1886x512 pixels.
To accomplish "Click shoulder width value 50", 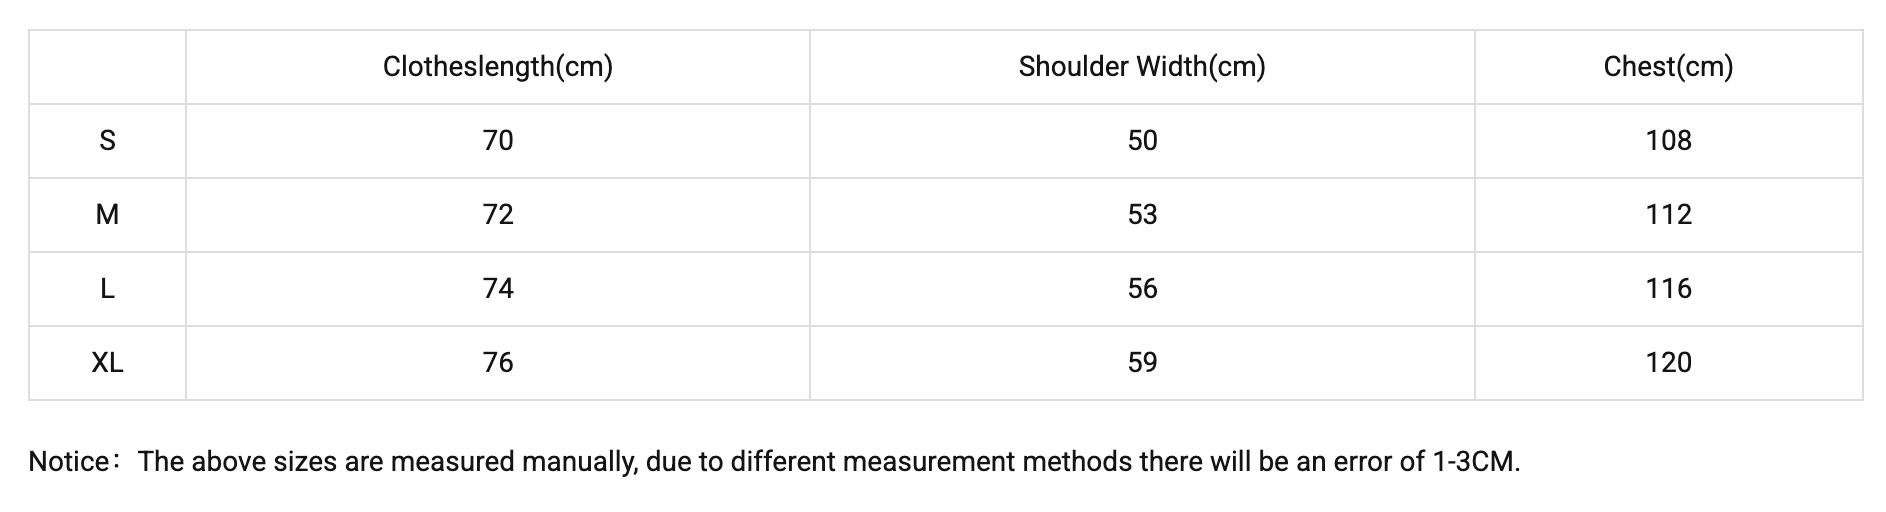I will point(1142,141).
